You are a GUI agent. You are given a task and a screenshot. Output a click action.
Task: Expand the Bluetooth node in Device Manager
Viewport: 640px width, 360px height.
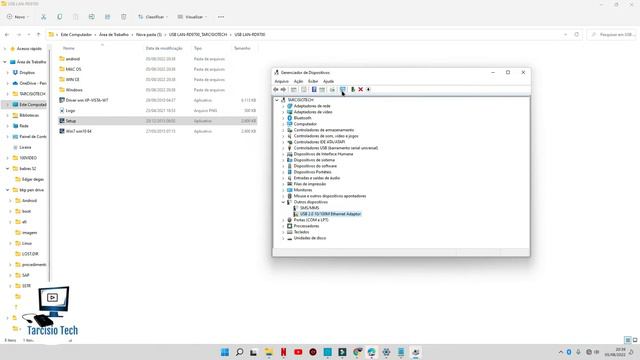[x=283, y=118]
